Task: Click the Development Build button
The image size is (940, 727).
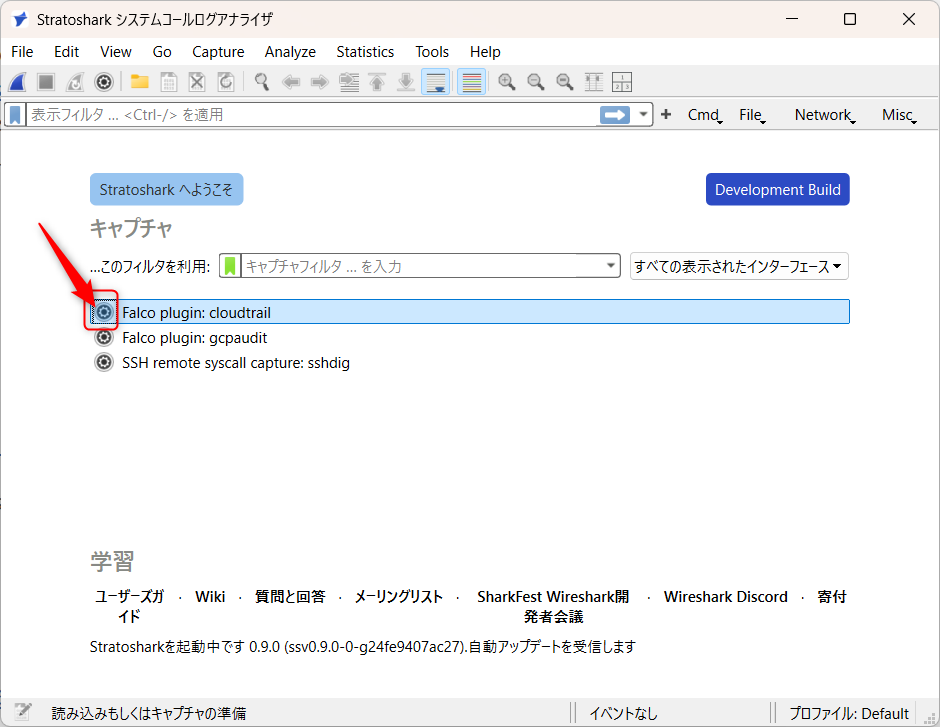Action: pyautogui.click(x=778, y=189)
